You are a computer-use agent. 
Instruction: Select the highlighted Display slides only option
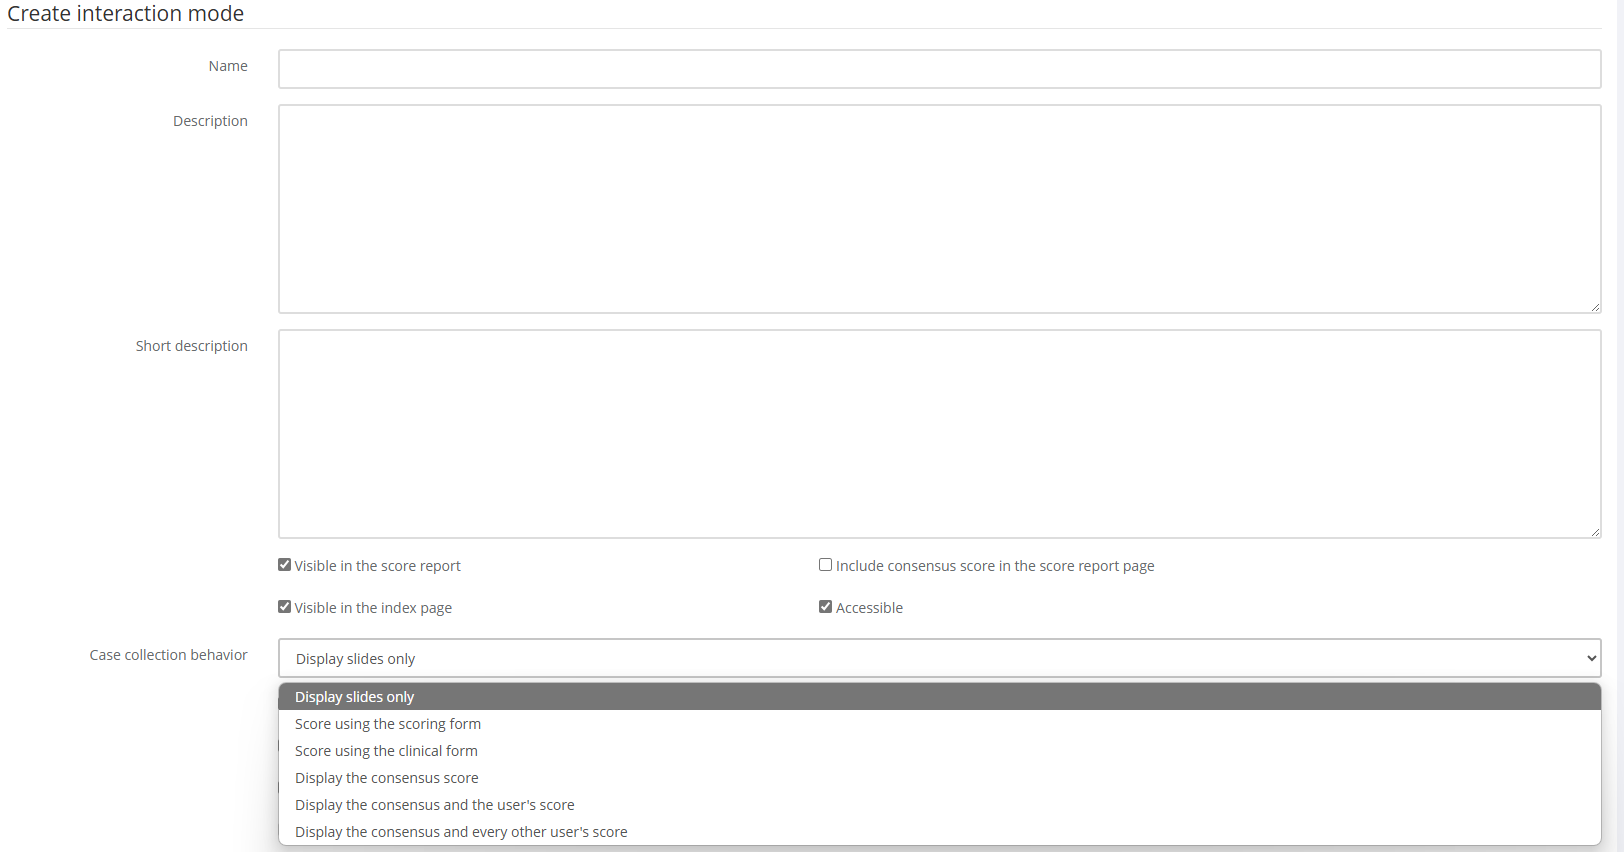355,697
